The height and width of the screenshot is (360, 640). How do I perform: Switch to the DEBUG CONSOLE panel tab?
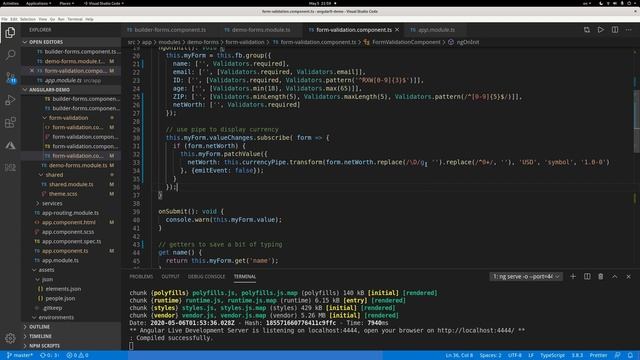206,276
